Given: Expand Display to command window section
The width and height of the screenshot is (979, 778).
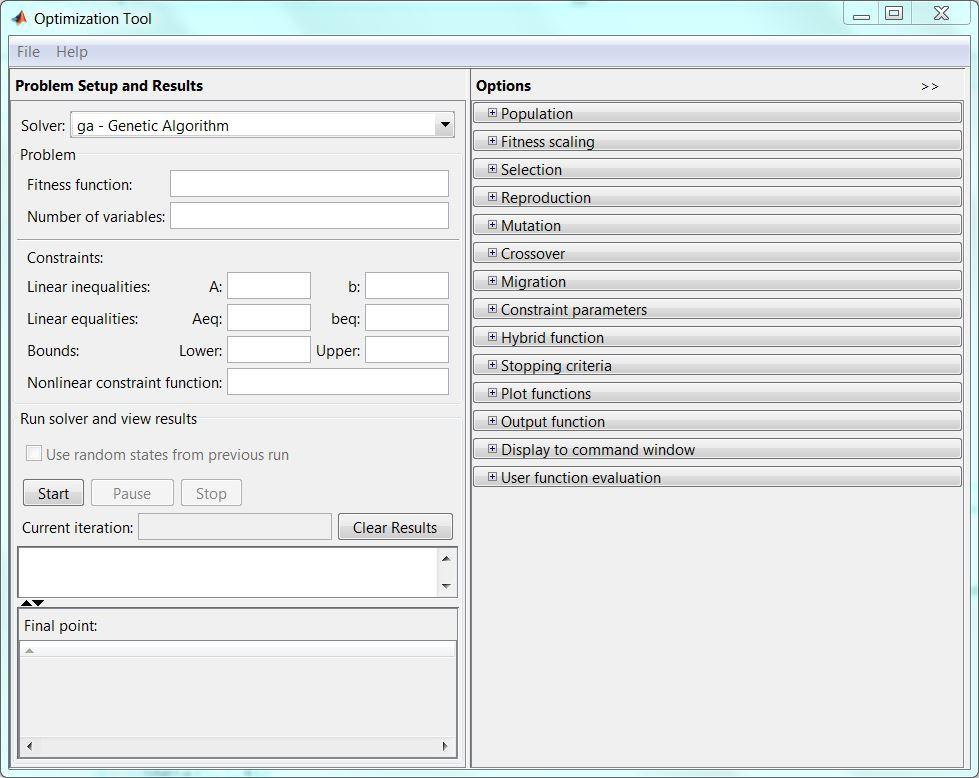Looking at the screenshot, I should (x=492, y=449).
